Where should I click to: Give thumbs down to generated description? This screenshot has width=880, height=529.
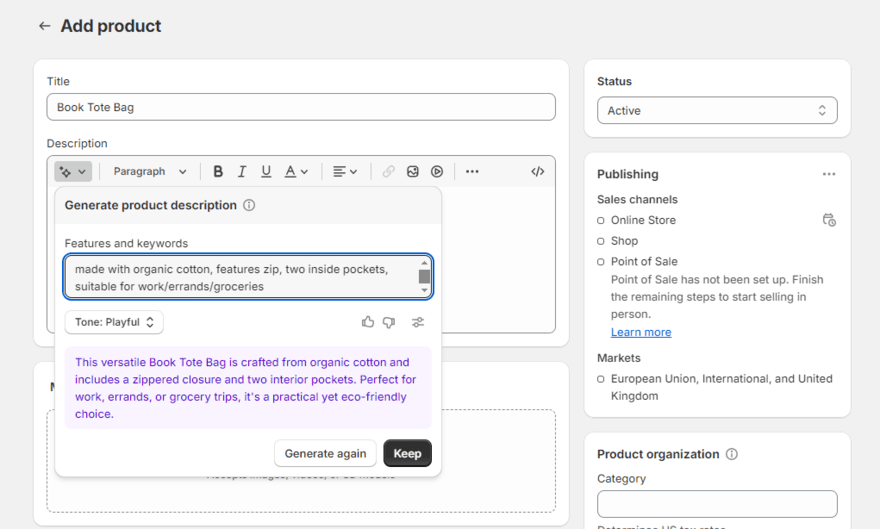(389, 322)
